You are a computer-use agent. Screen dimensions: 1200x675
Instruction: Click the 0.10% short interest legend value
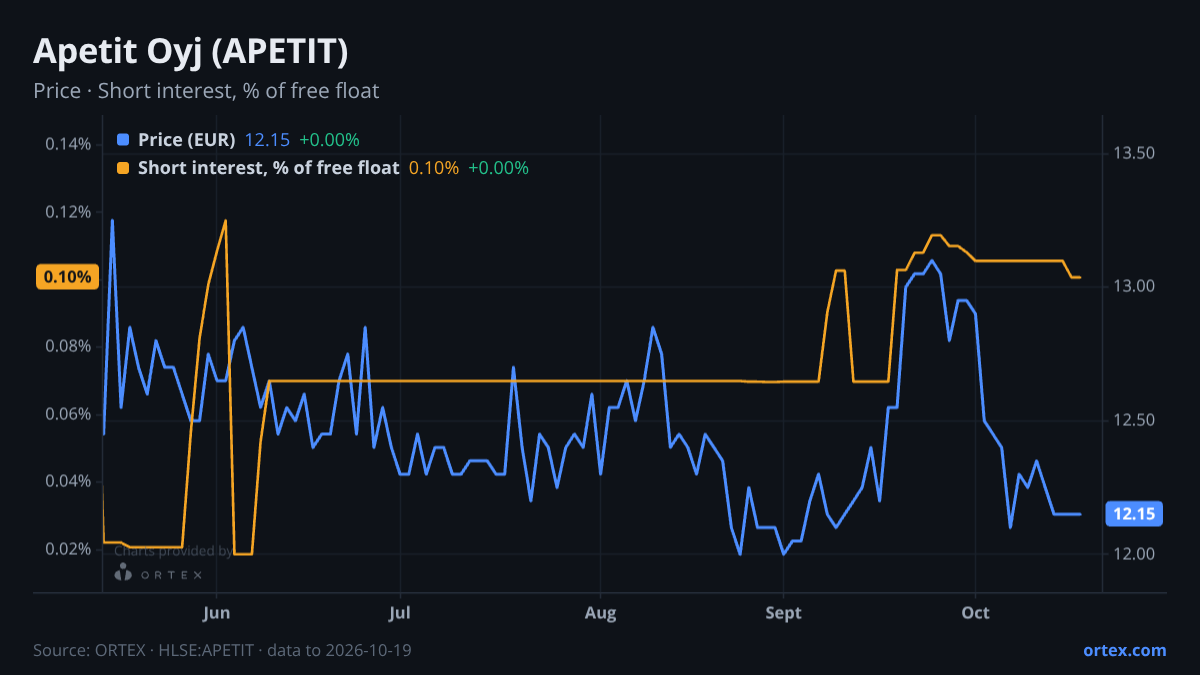[433, 168]
